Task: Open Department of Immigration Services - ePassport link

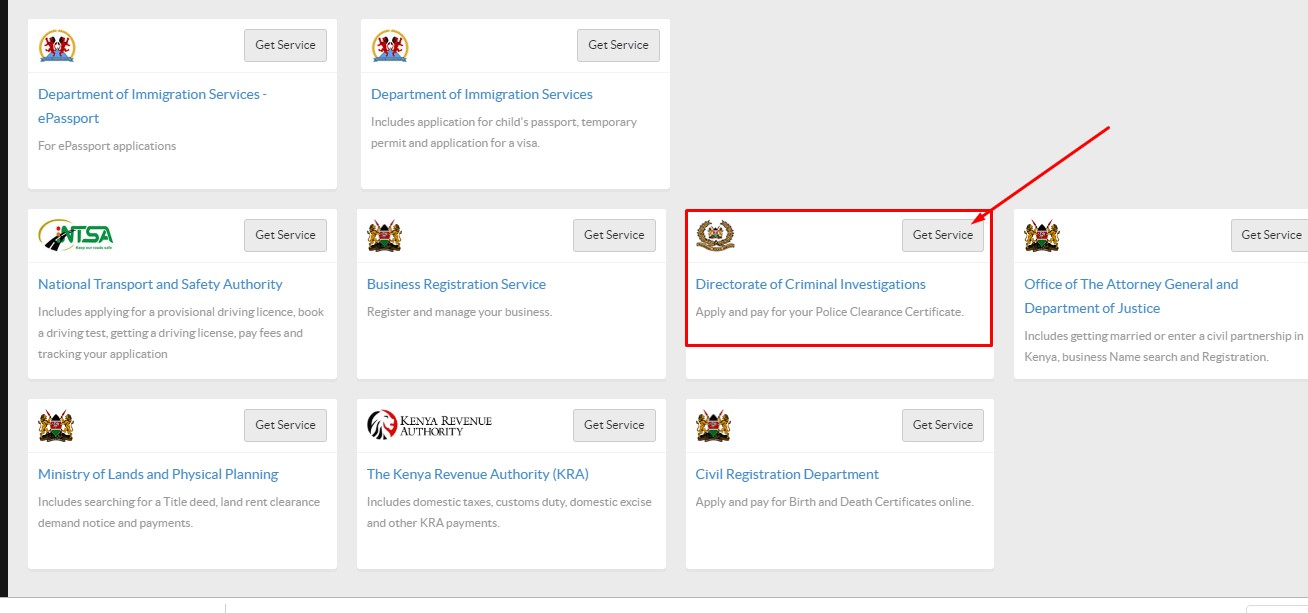Action: (x=152, y=106)
